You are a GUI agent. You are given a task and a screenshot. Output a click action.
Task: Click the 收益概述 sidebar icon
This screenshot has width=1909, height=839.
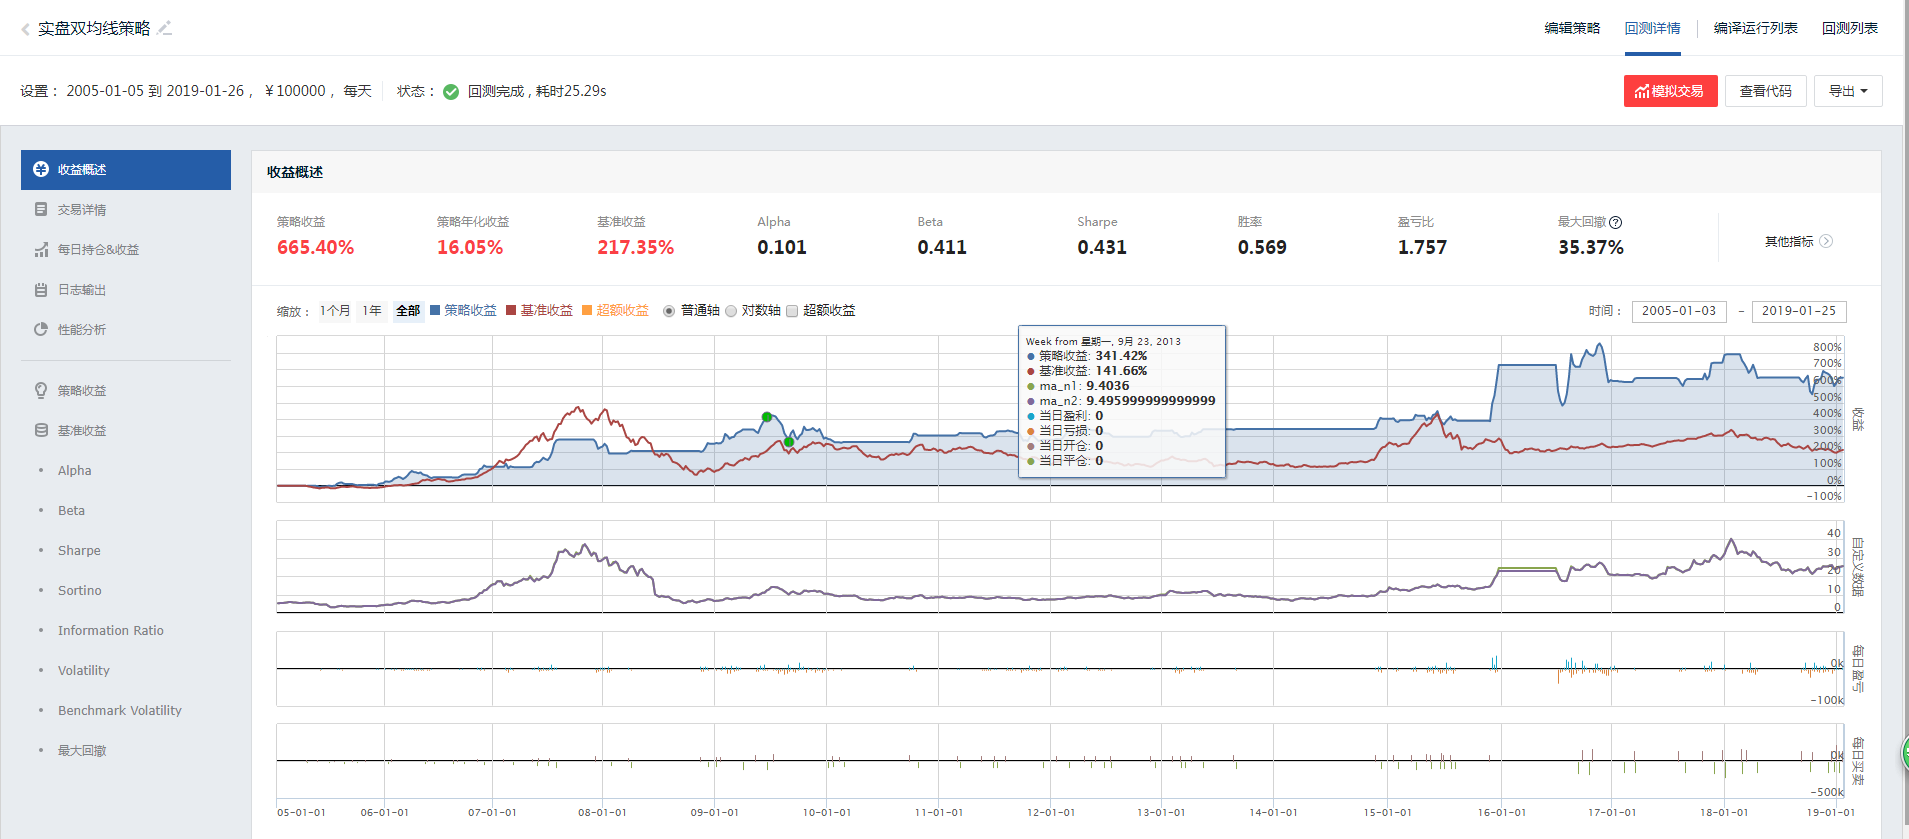41,169
